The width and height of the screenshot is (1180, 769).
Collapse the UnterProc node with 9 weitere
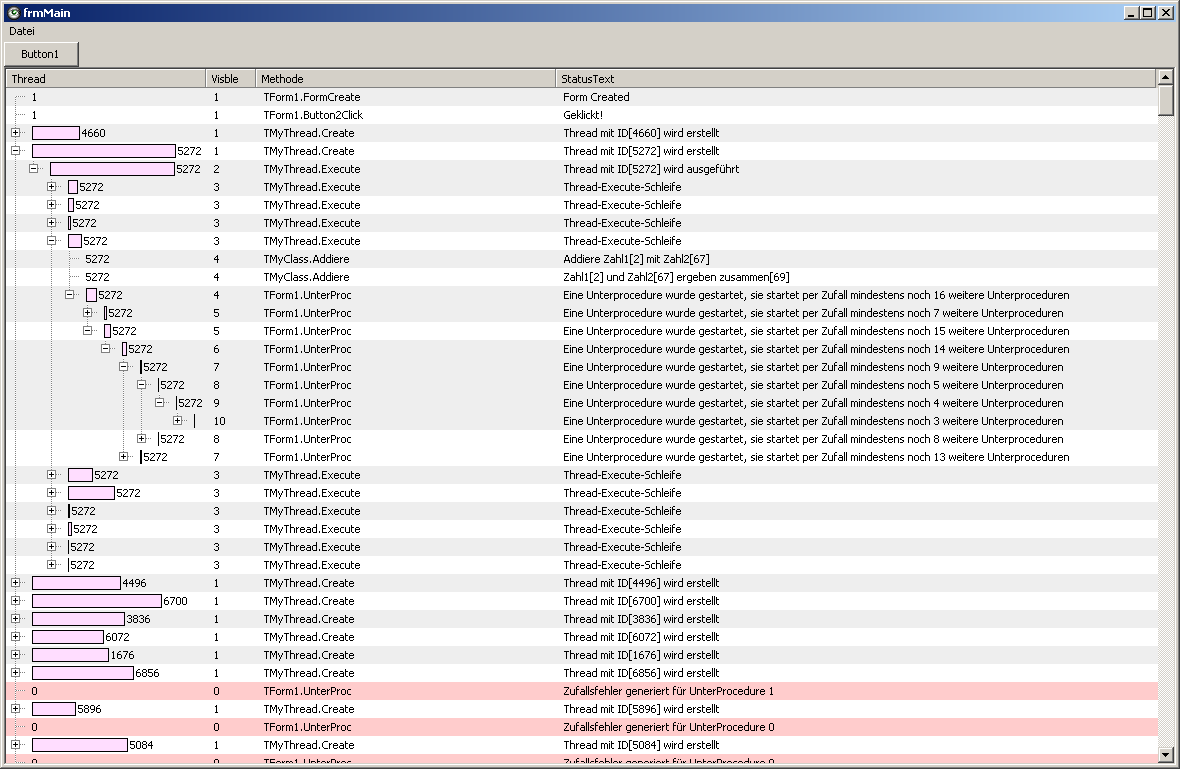tap(124, 367)
